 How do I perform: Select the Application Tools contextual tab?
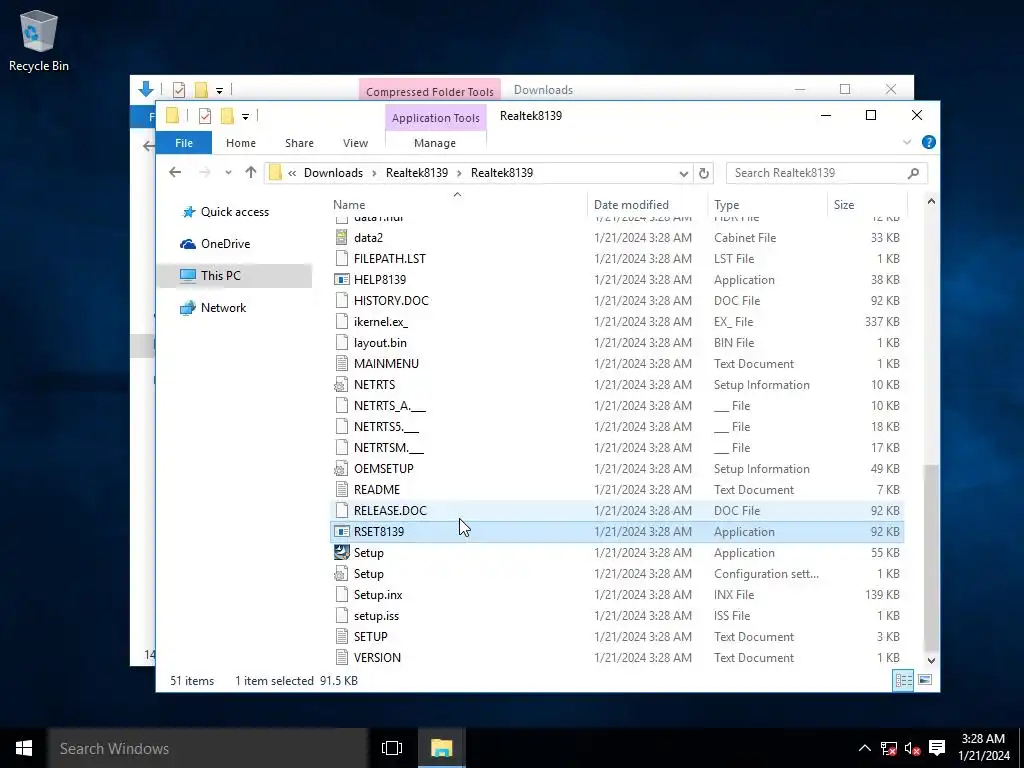point(436,118)
